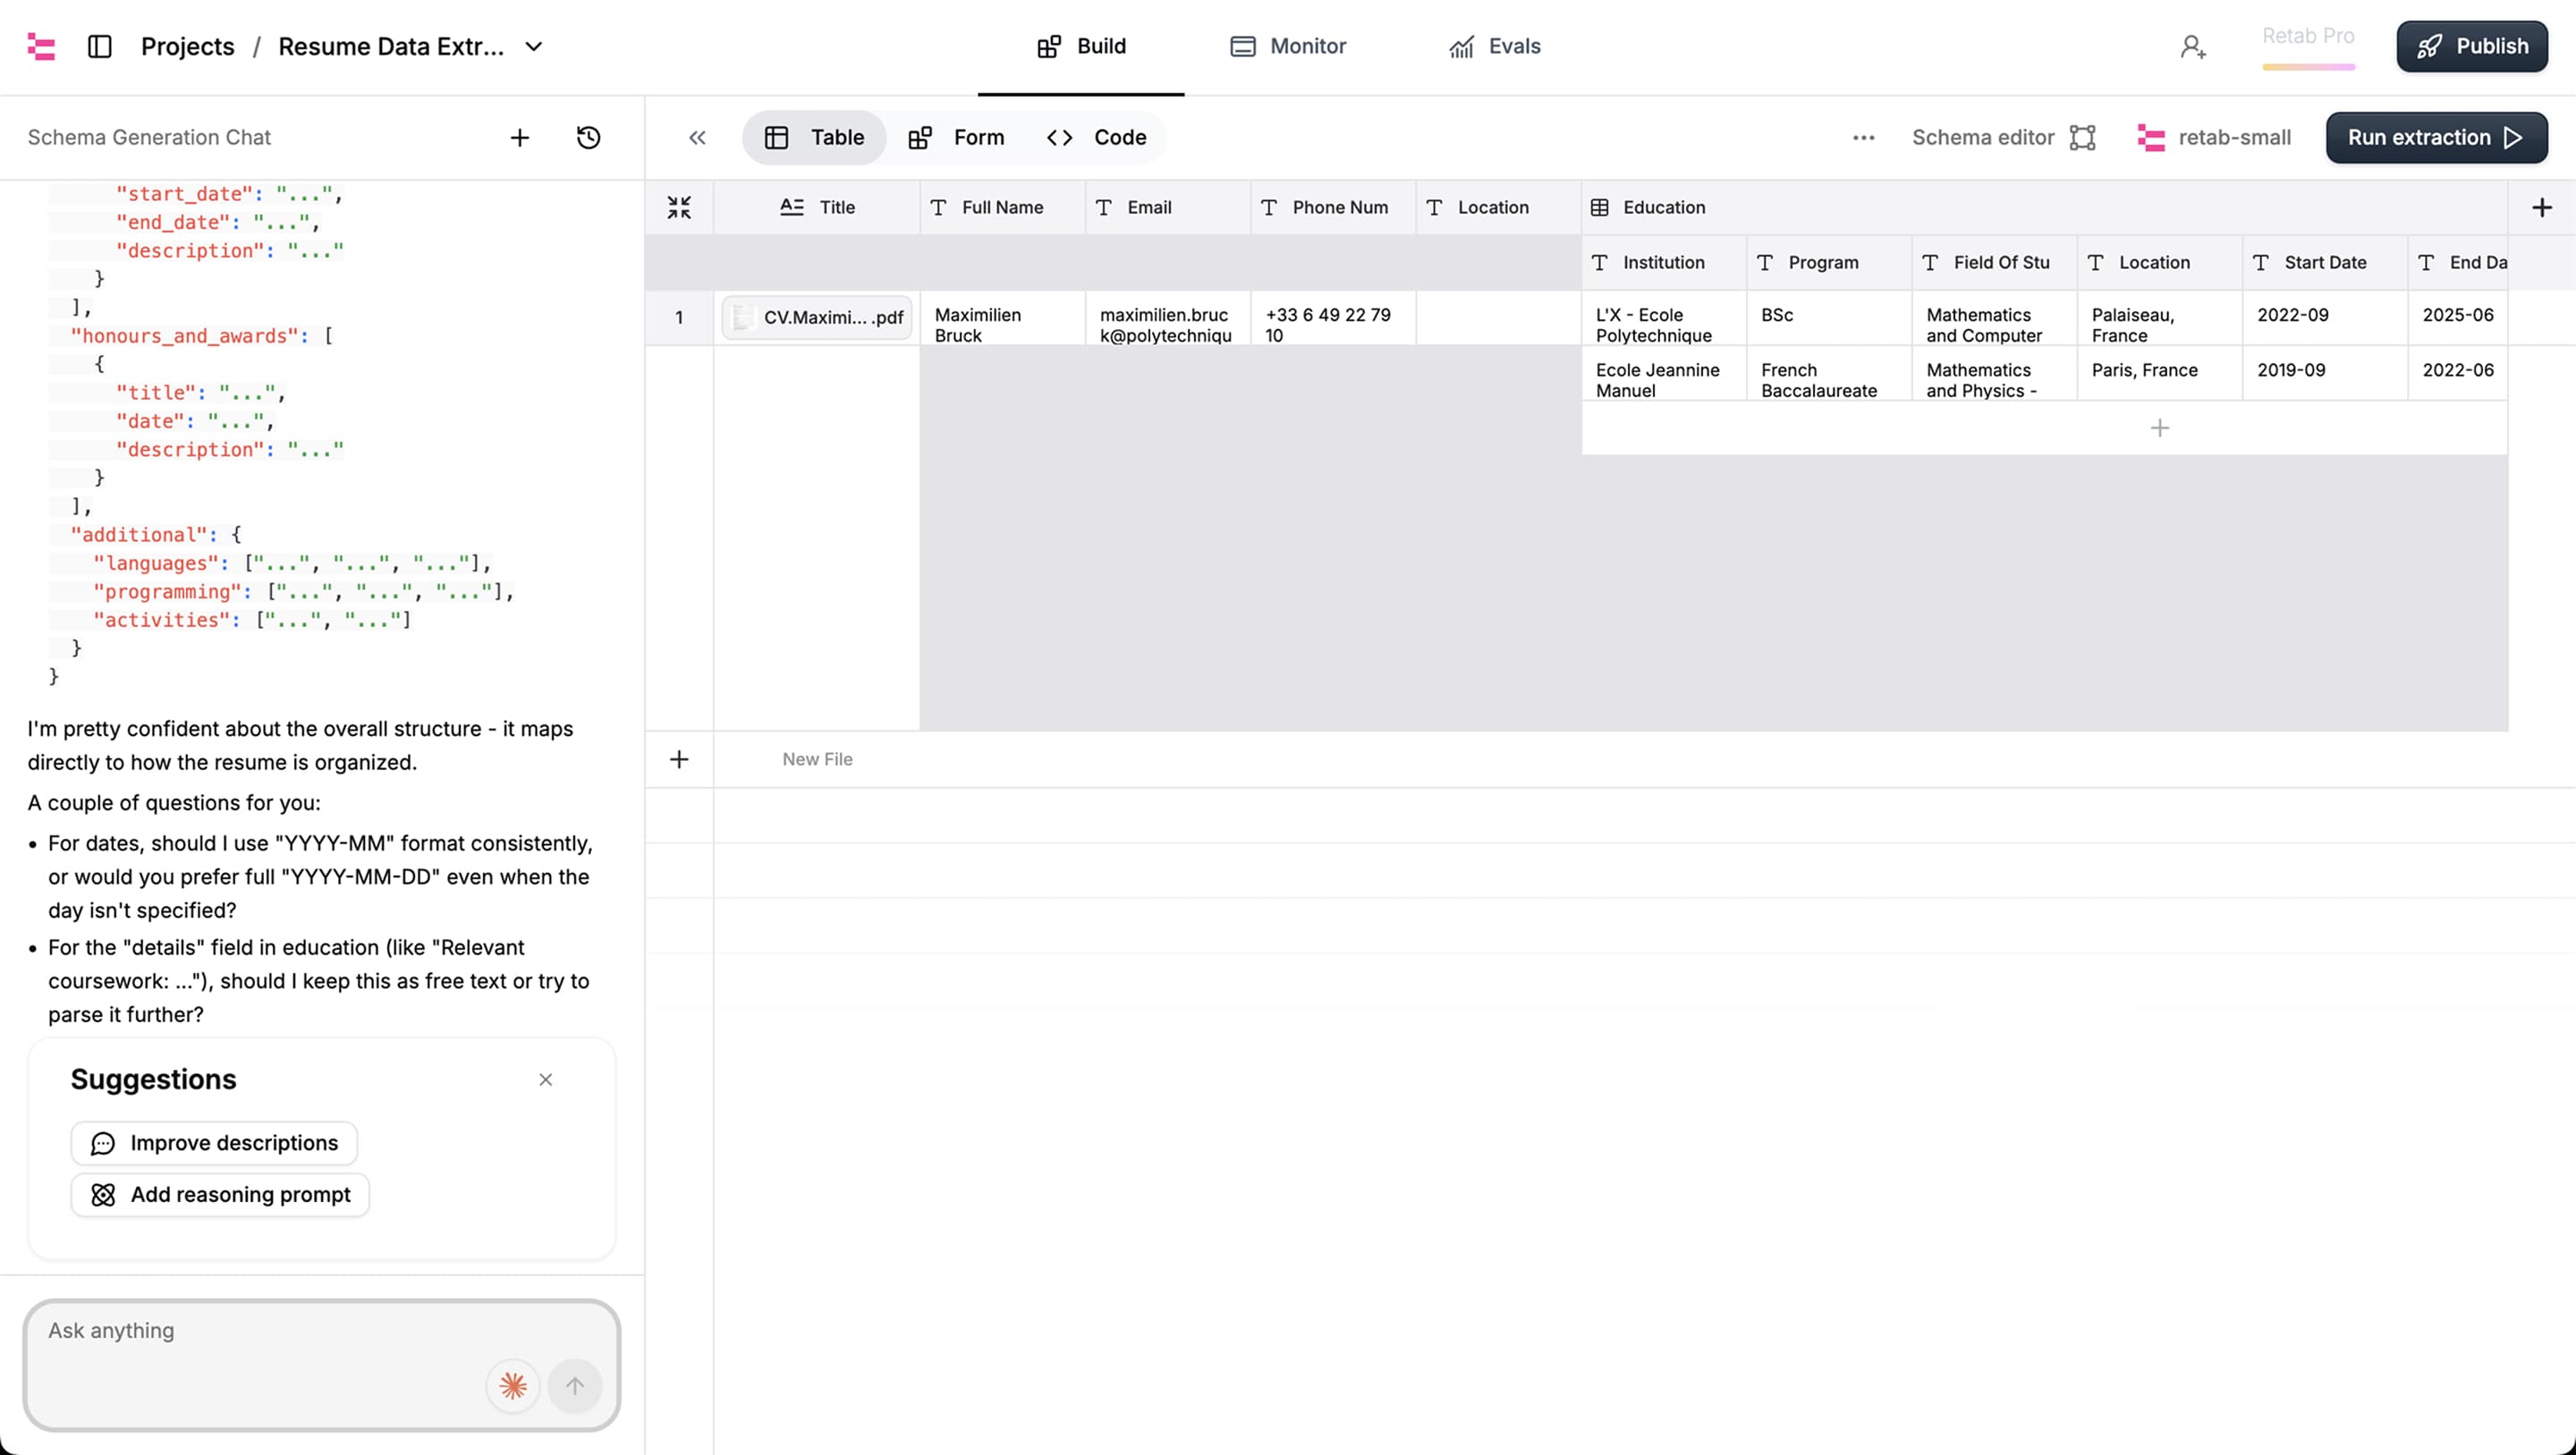Open the more options menu in the toolbar
Screen dimensions: 2576x1455
coord(1863,137)
